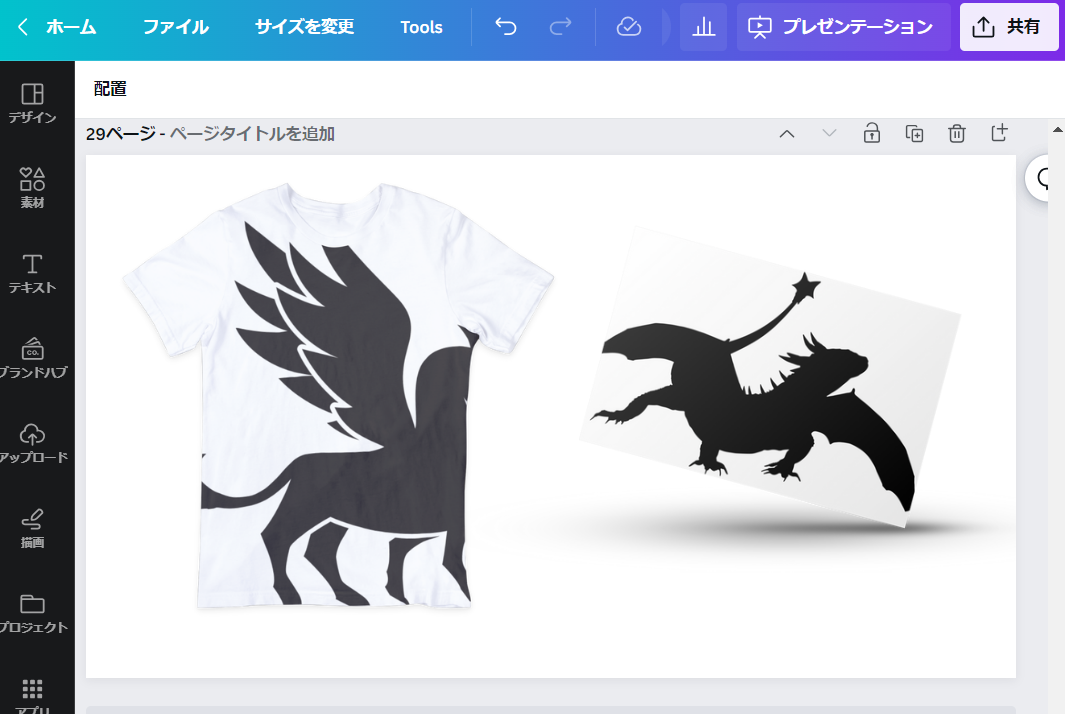Click the 共有 share button
The width and height of the screenshot is (1065, 714).
pos(1009,27)
